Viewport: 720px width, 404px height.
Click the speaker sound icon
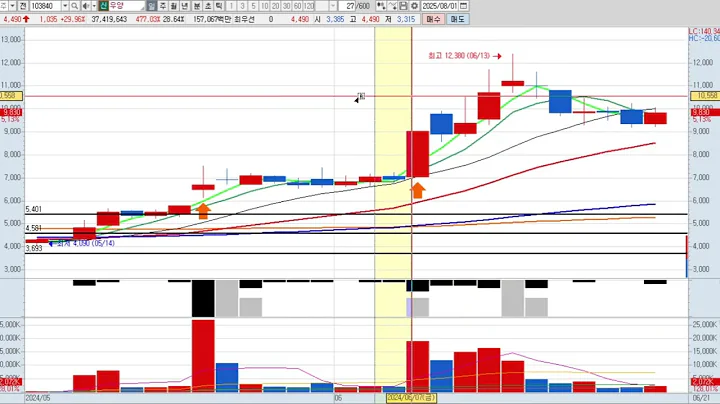(85, 6)
